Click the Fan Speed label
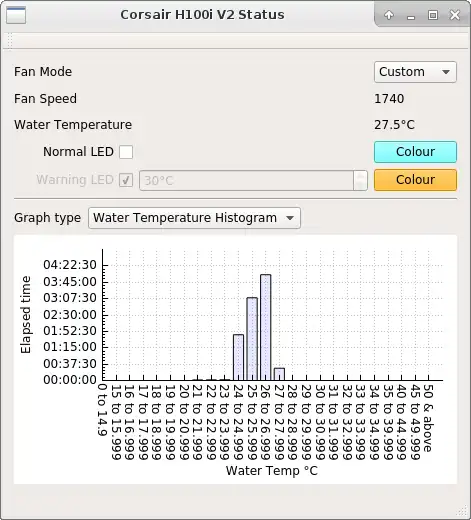 45,99
